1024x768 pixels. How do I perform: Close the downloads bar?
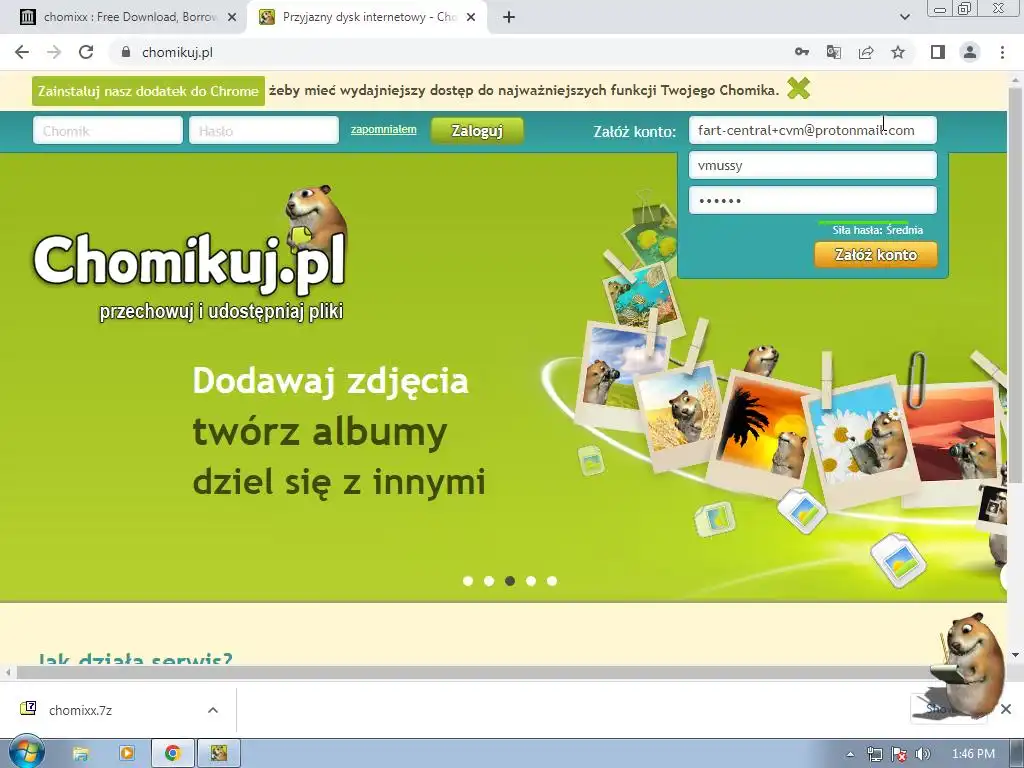point(1006,709)
